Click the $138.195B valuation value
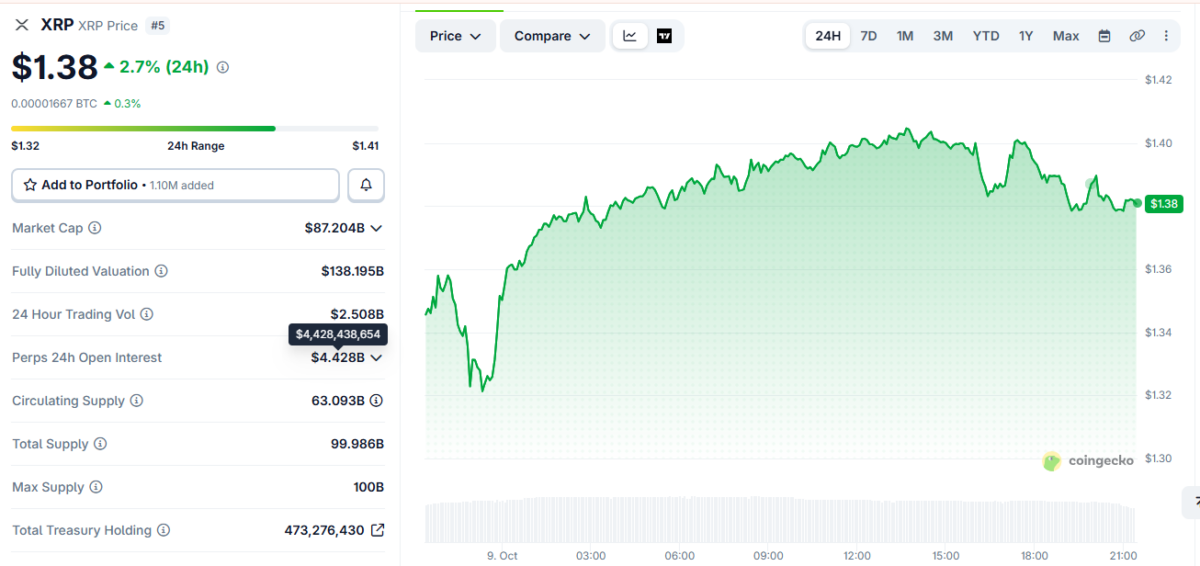 pos(352,271)
